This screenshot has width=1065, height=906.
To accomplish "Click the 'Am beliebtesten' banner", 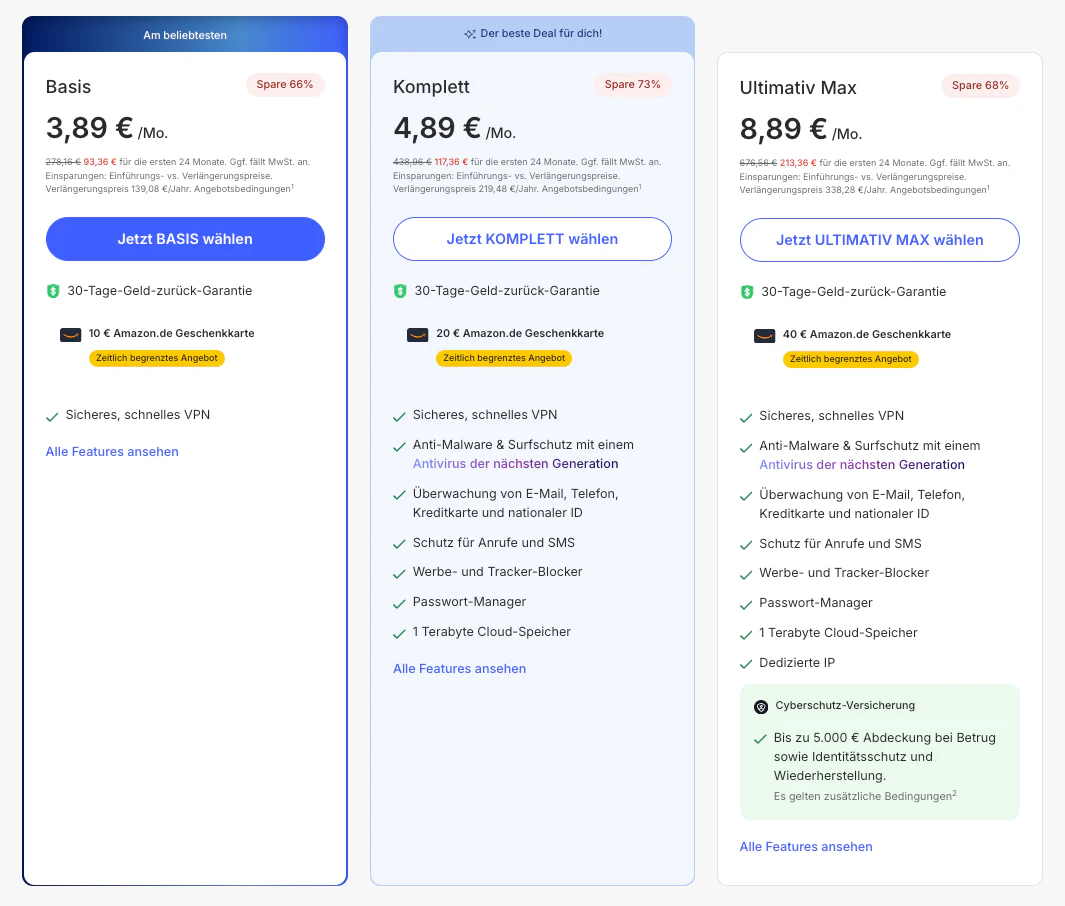I will 185,35.
